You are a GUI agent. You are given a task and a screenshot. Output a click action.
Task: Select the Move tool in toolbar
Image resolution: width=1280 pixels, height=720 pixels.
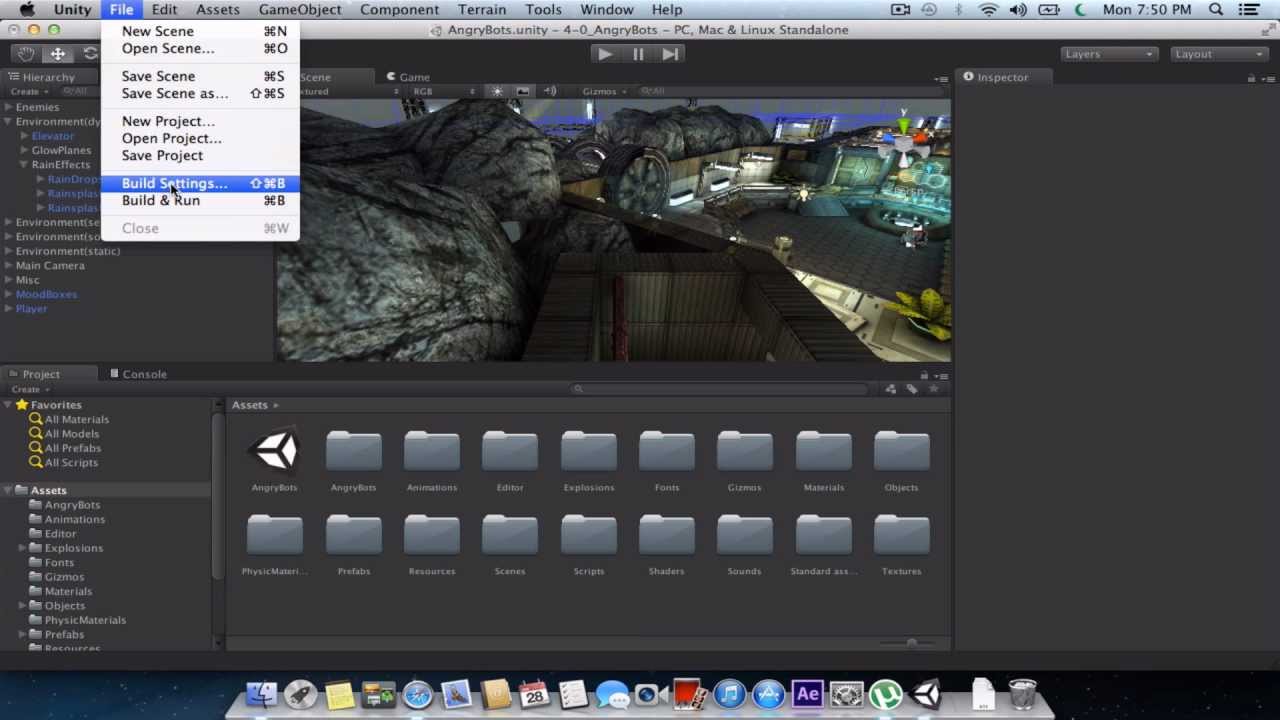click(58, 54)
